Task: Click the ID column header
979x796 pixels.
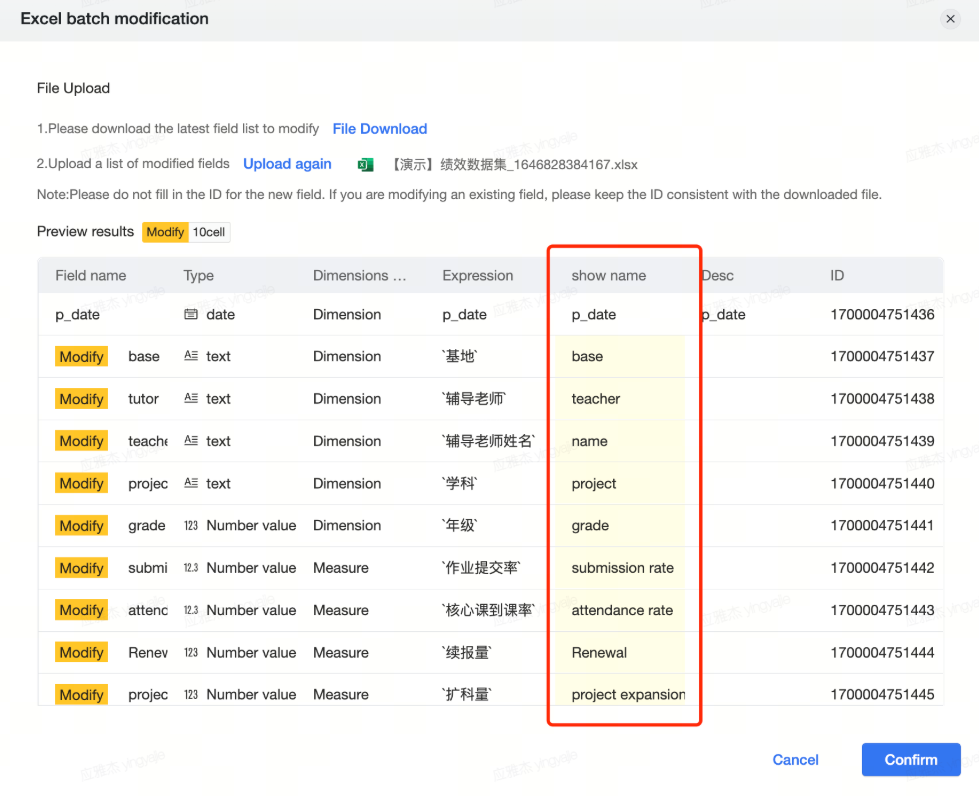Action: coord(837,275)
